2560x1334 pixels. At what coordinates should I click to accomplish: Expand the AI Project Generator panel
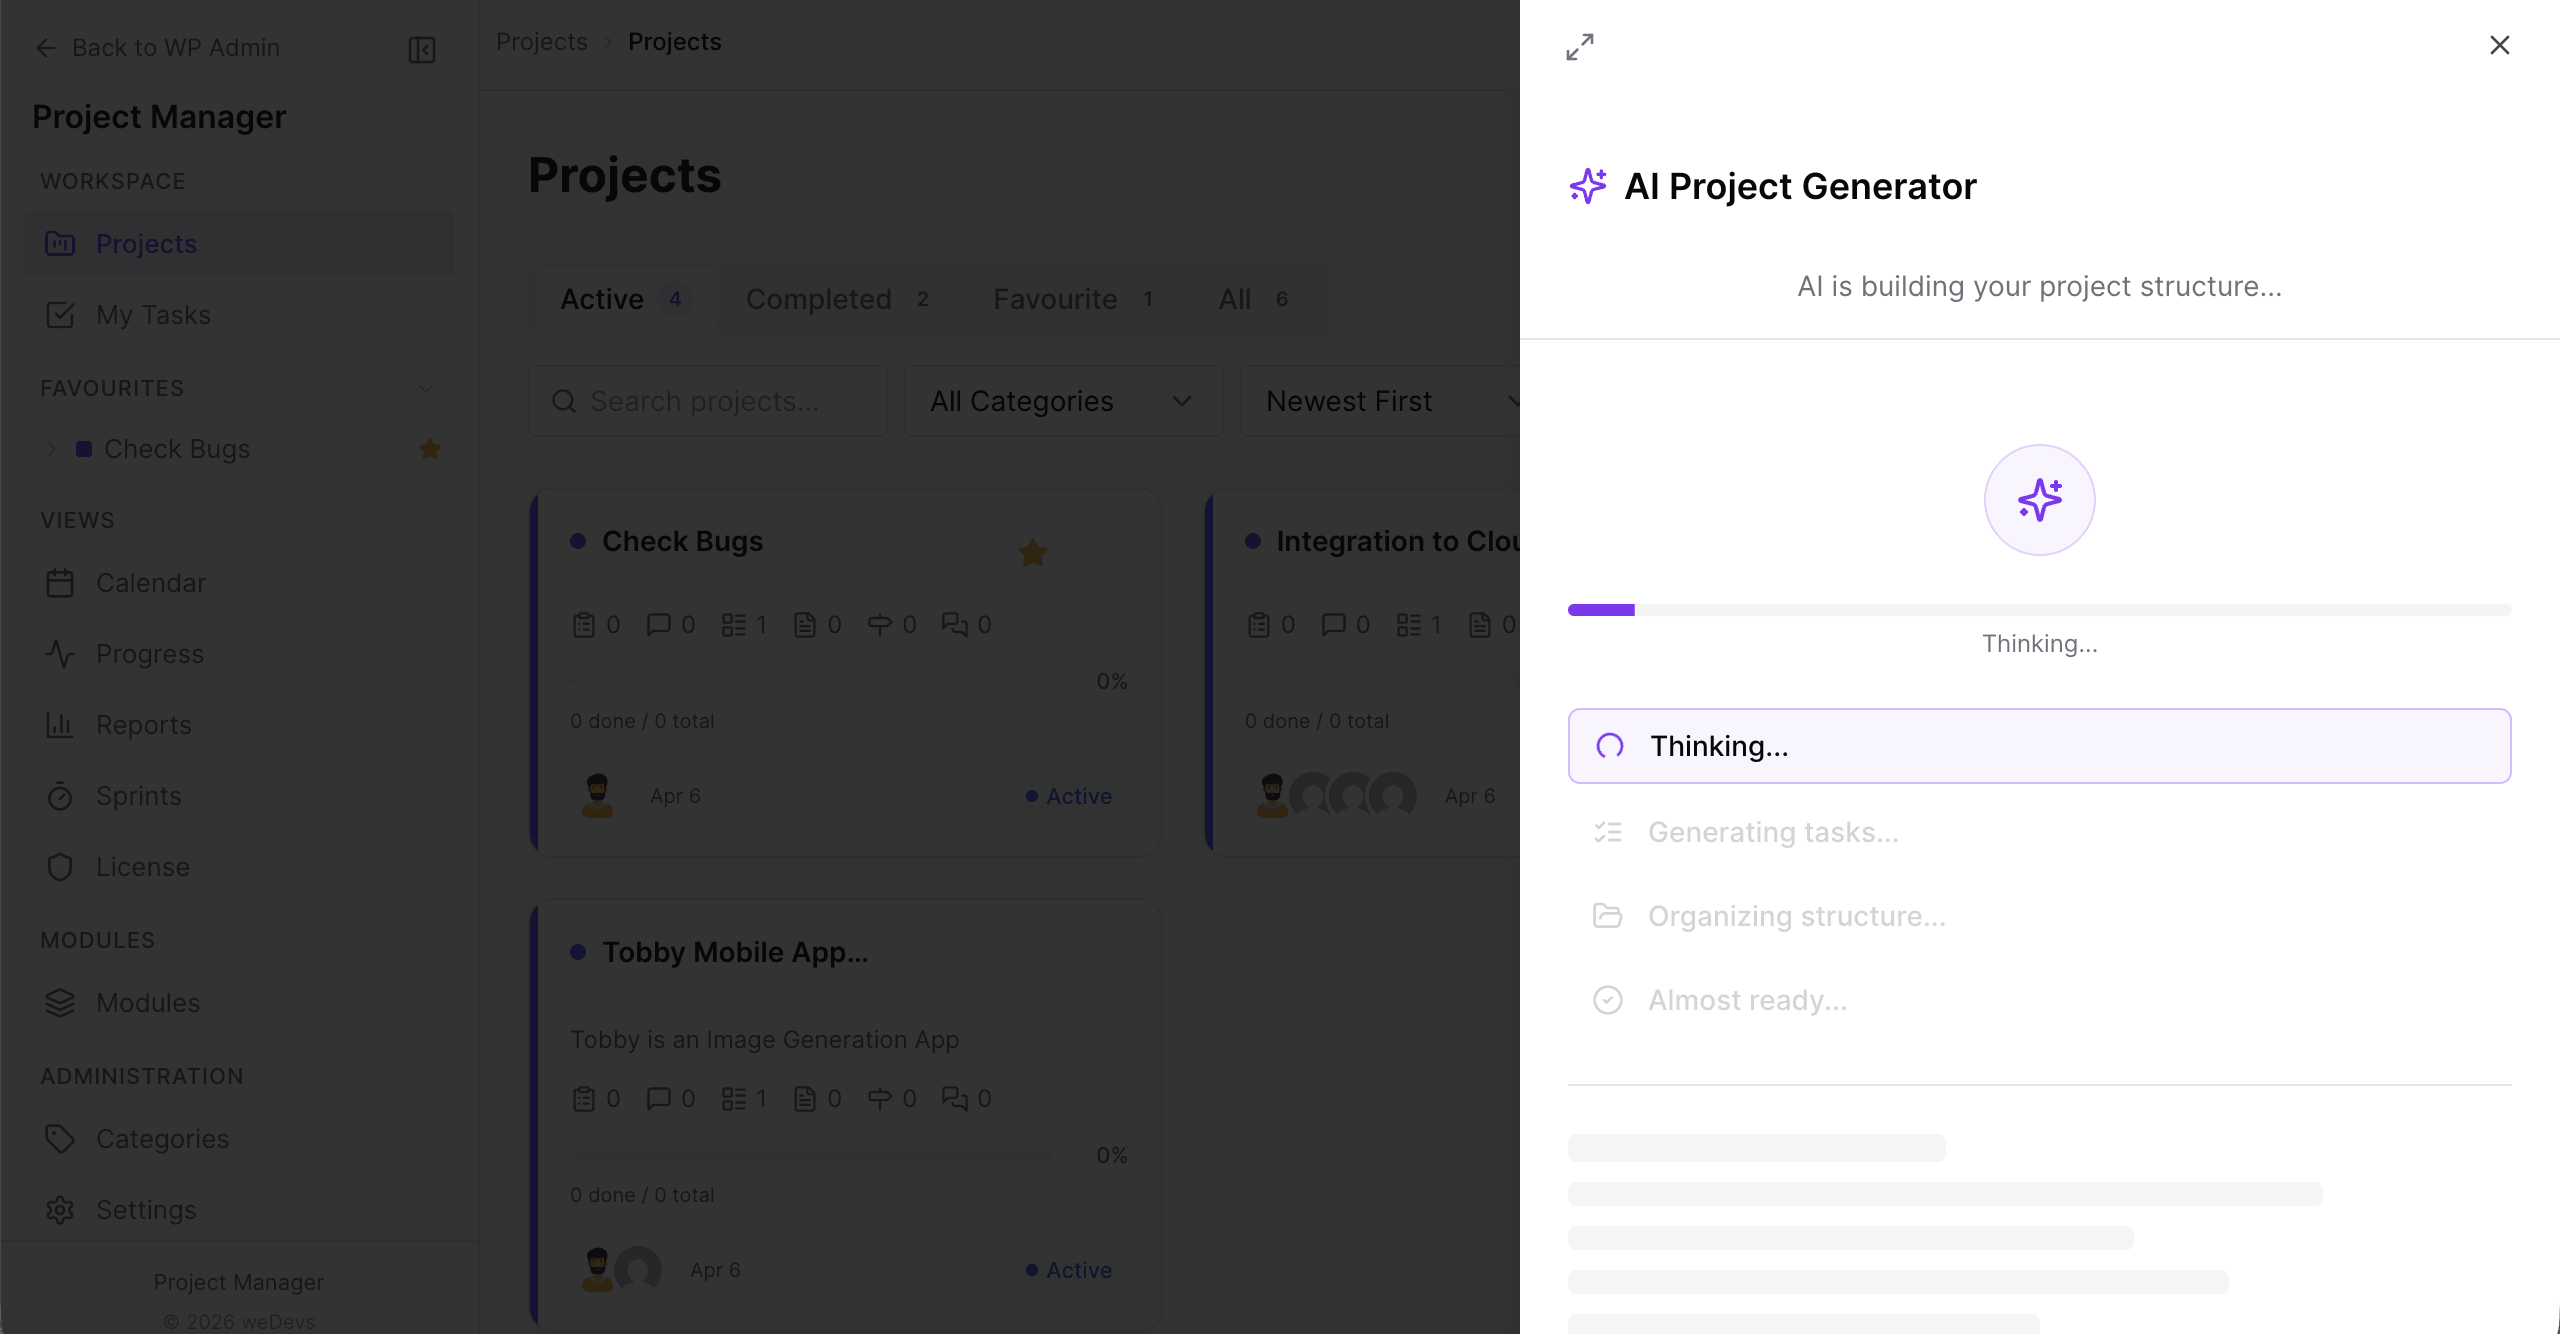tap(1580, 46)
